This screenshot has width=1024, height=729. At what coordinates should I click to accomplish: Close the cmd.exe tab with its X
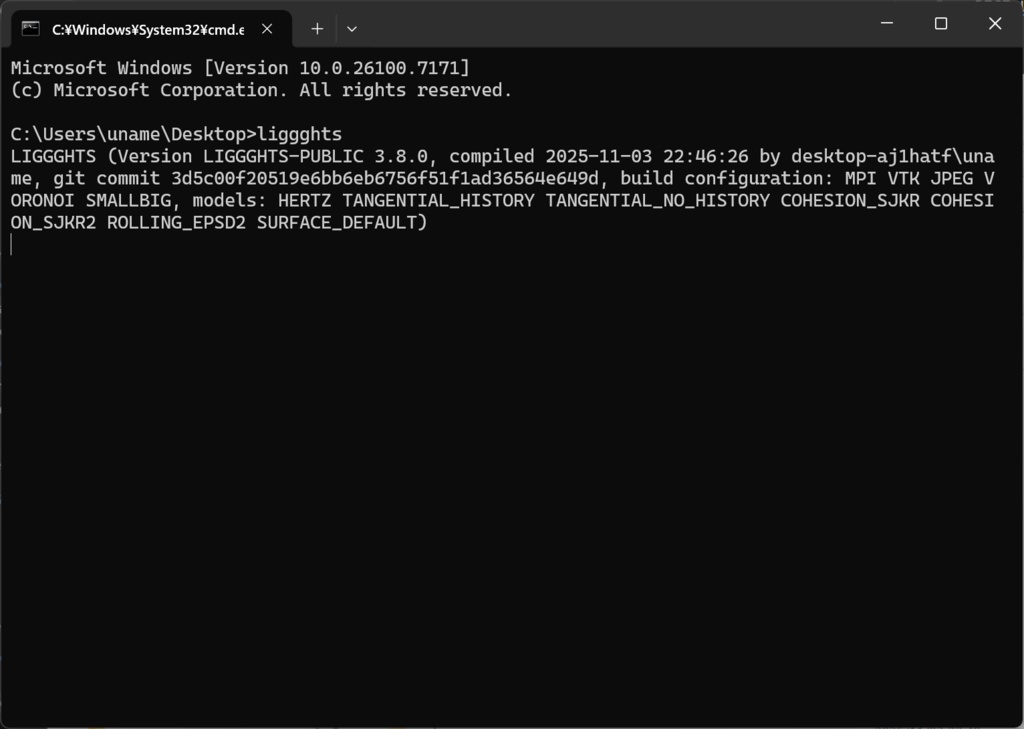tap(266, 29)
